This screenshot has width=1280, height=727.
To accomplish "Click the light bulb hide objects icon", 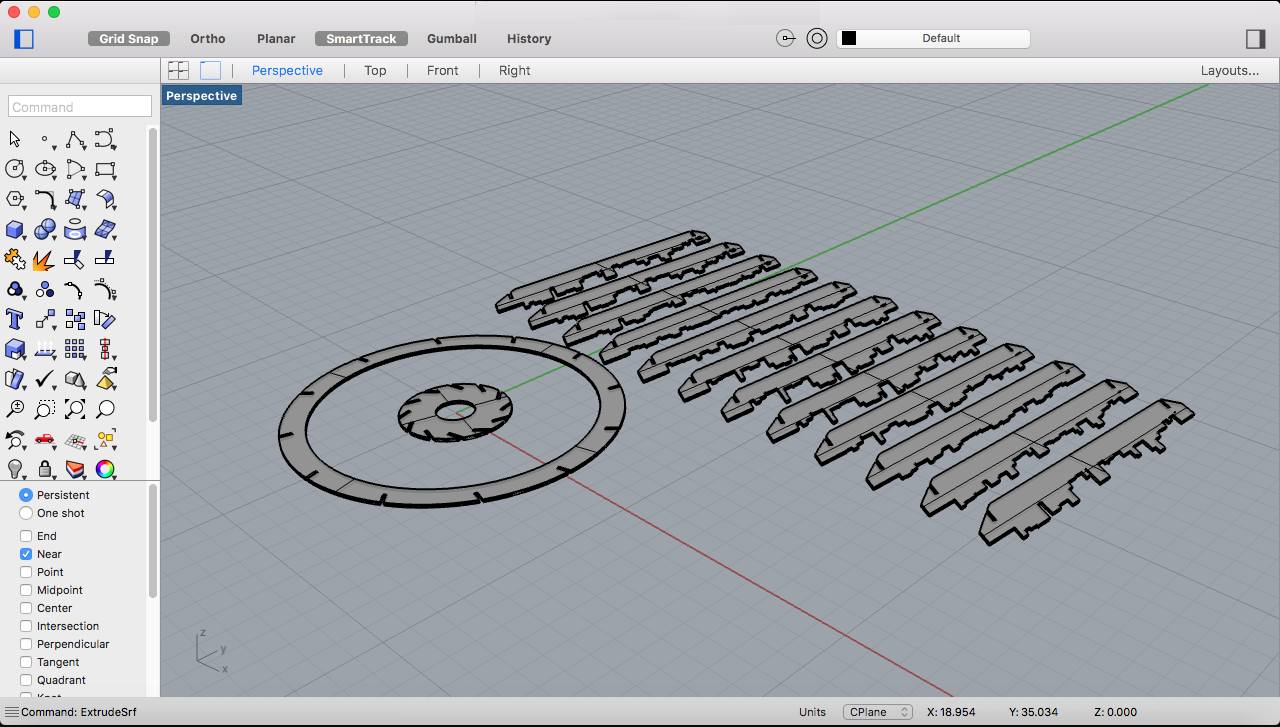I will click(15, 468).
